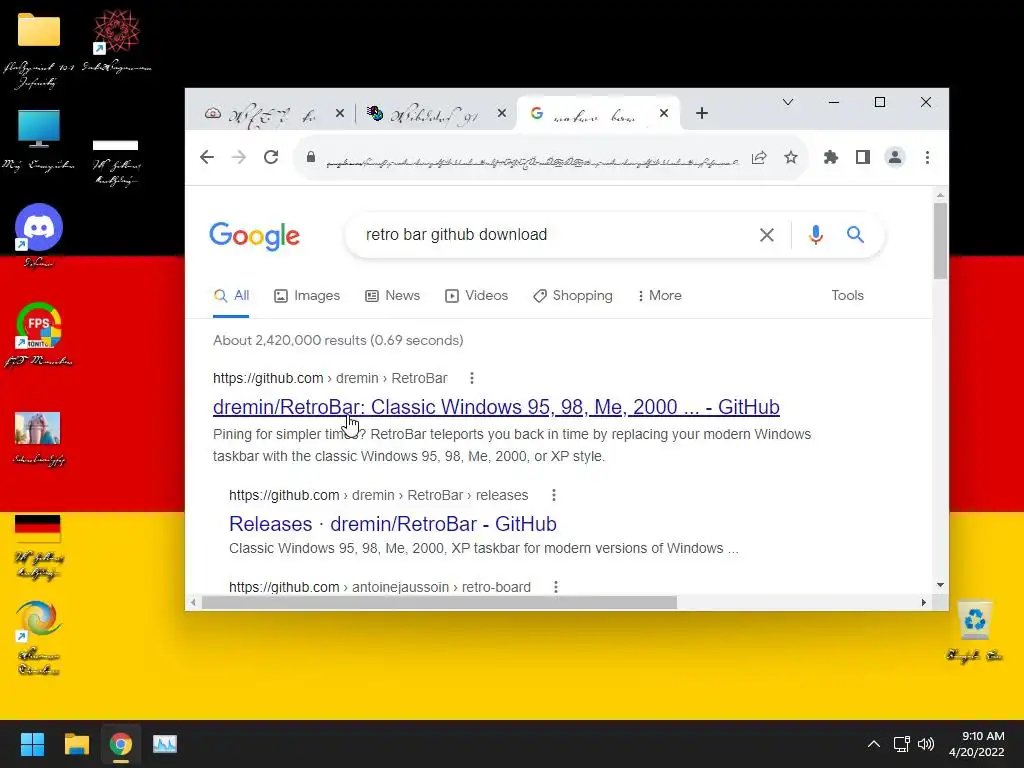Switch to the Images tab
Viewport: 1024px width, 768px height.
307,296
